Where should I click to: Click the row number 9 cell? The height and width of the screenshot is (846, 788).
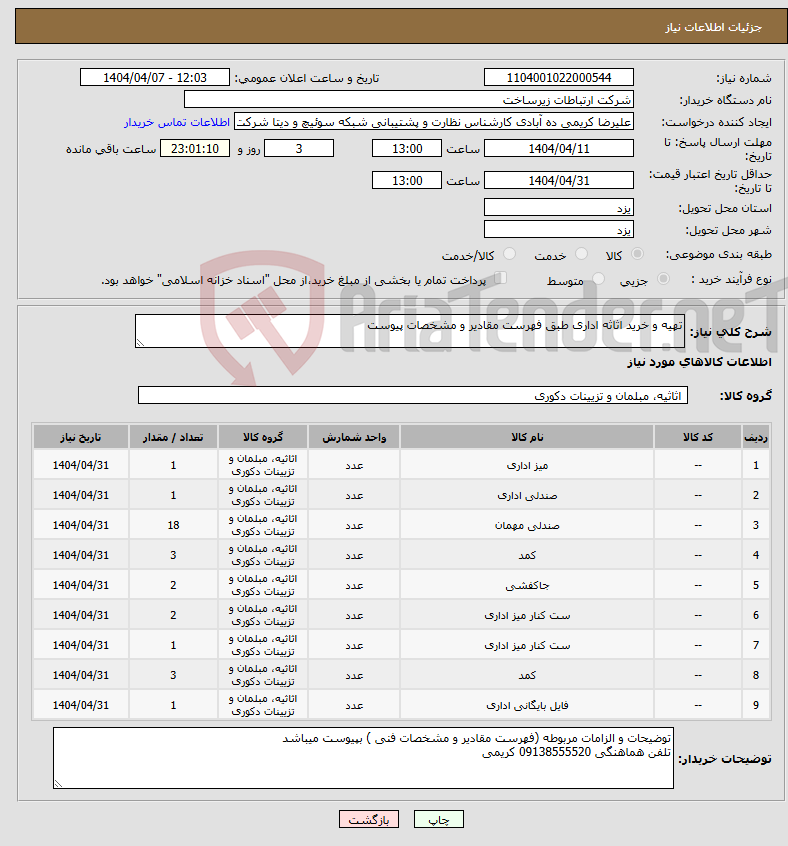point(756,705)
